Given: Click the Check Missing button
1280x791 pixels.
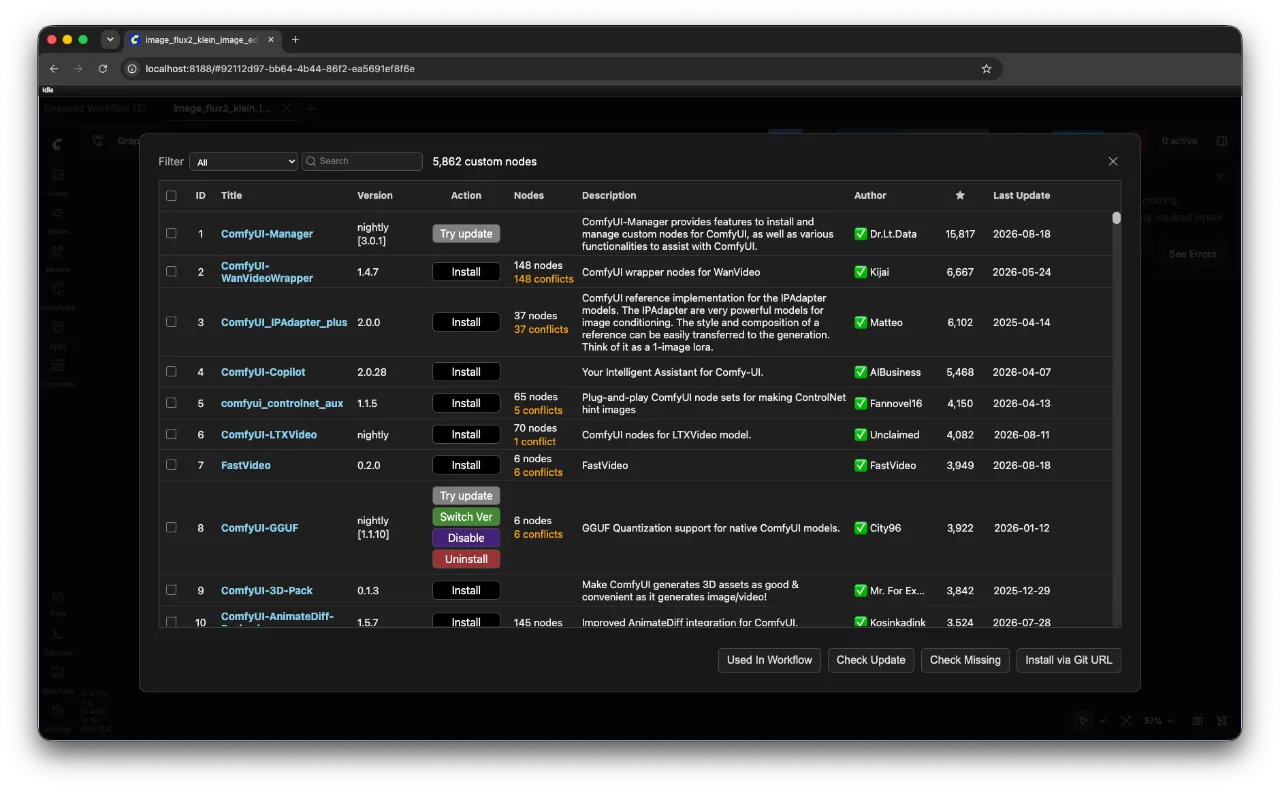Looking at the screenshot, I should 965,660.
